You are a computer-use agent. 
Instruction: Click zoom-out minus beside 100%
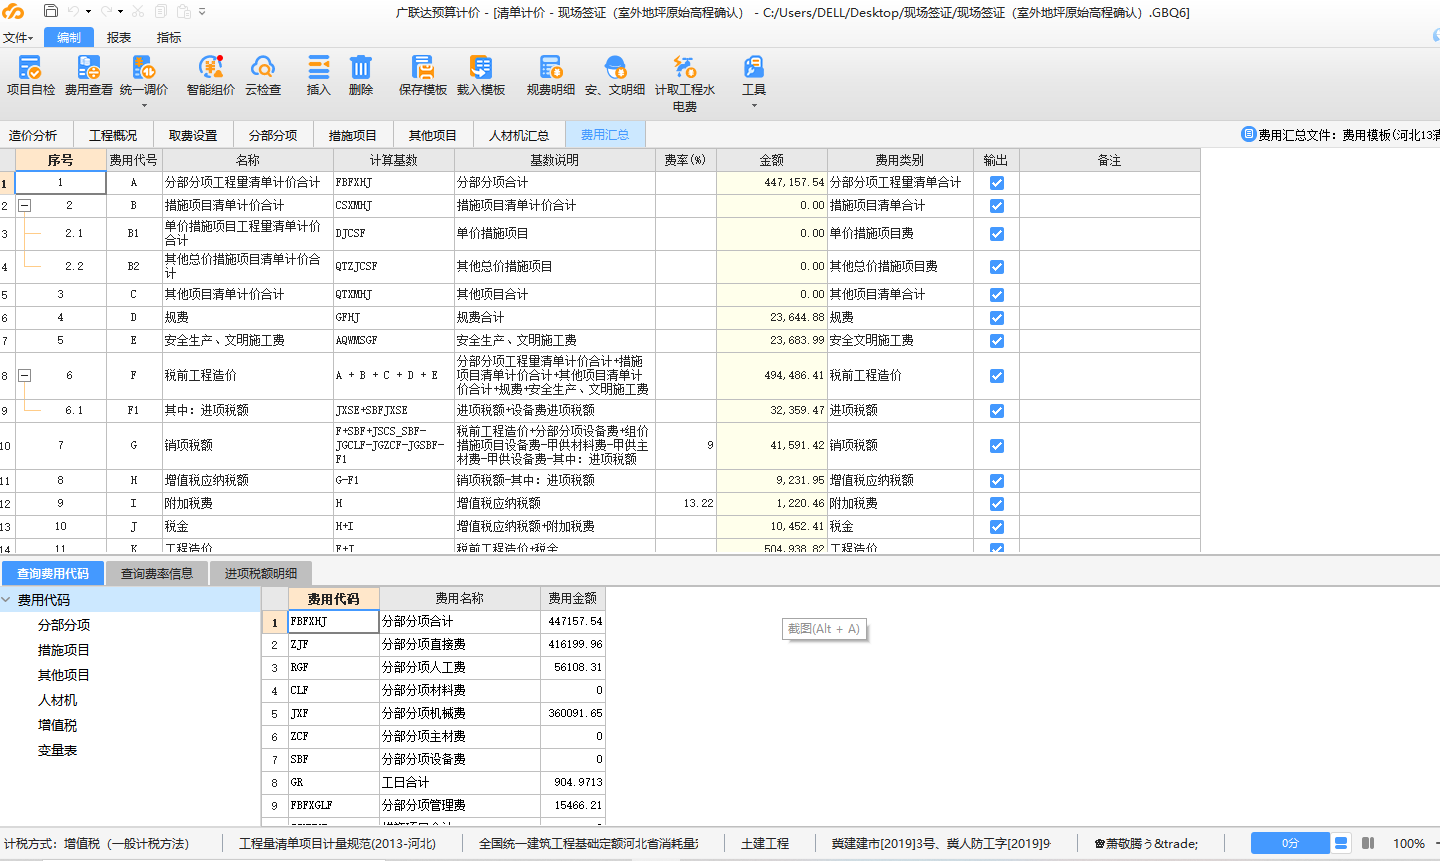[x=1437, y=843]
